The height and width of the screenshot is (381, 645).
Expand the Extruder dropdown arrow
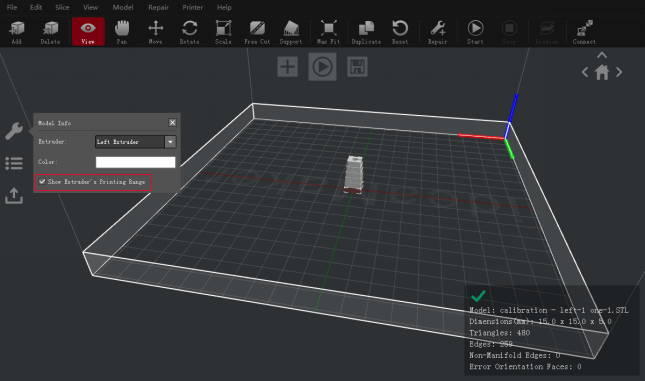[x=170, y=142]
